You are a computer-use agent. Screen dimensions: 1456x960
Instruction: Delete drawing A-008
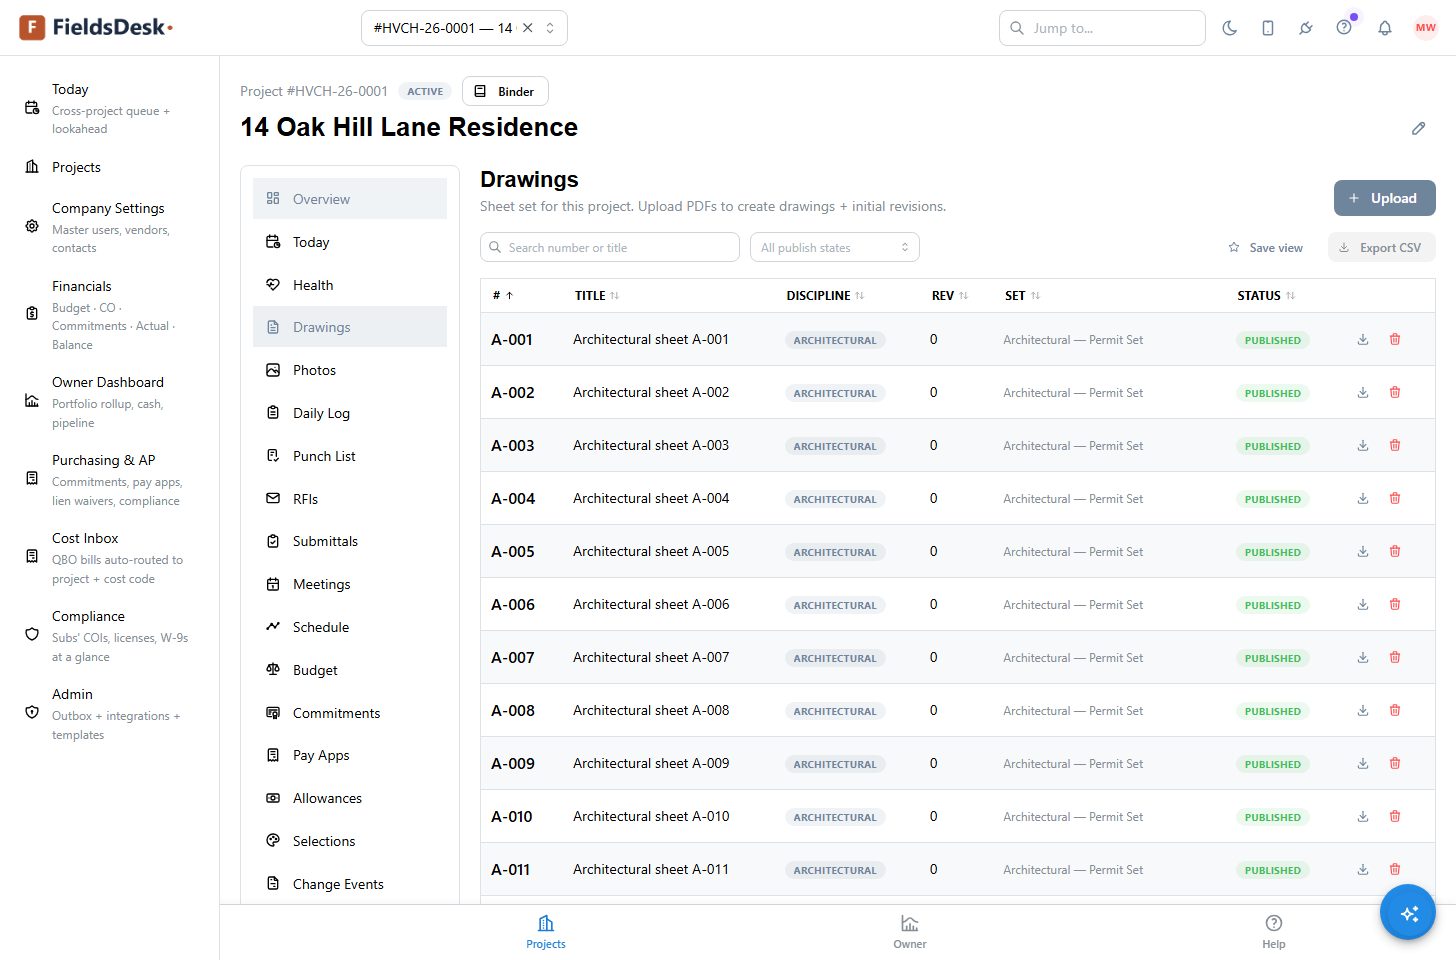[x=1395, y=711]
